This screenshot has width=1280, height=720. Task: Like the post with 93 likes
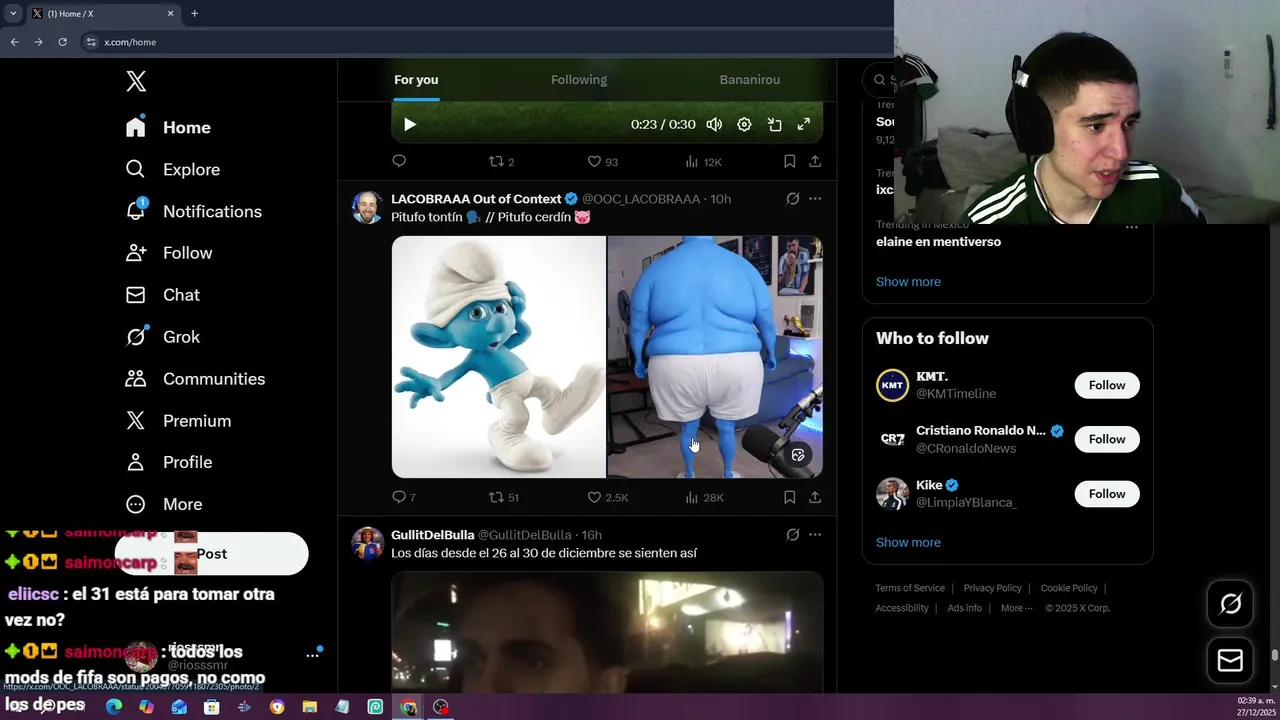click(x=602, y=161)
